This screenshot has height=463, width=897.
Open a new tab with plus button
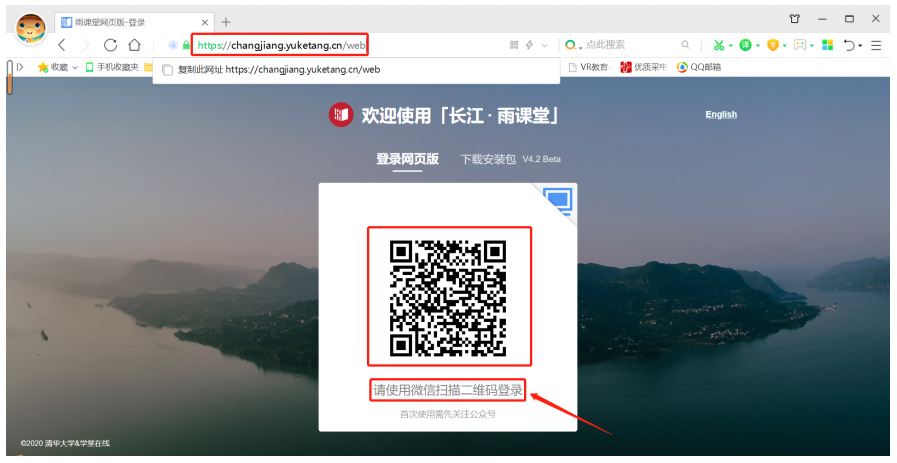[226, 21]
